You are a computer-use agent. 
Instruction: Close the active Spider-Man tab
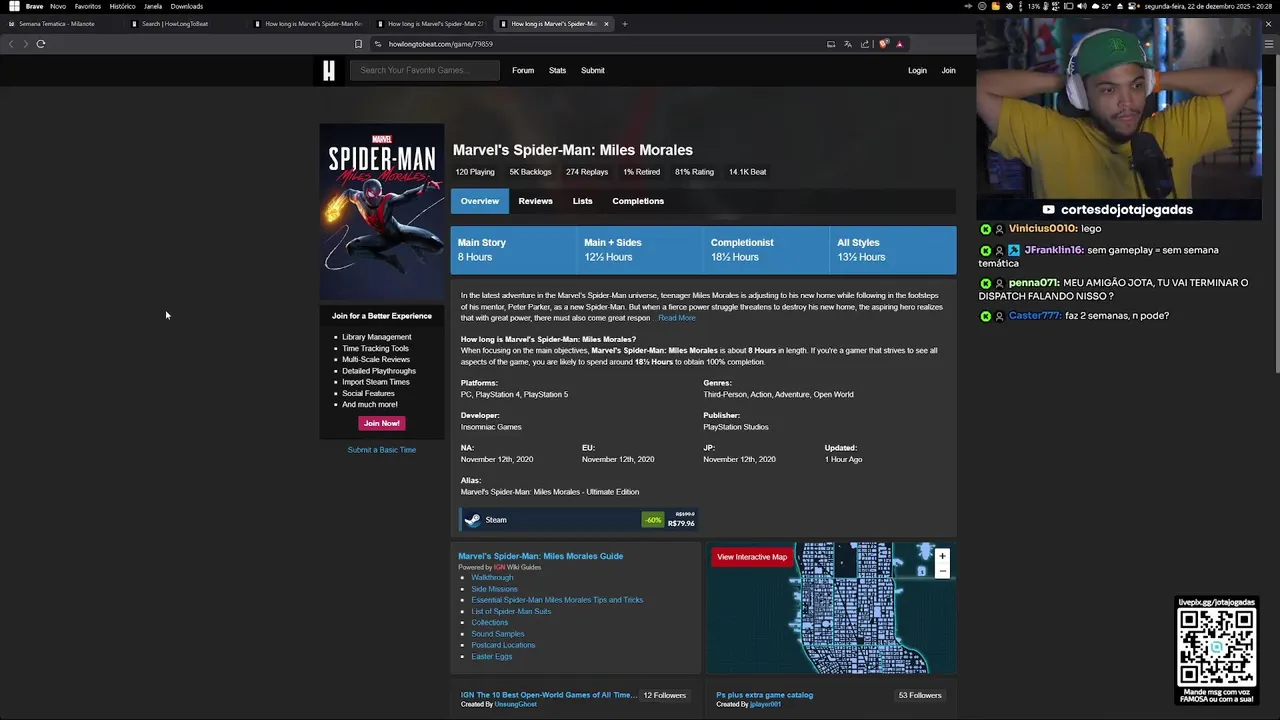(606, 24)
